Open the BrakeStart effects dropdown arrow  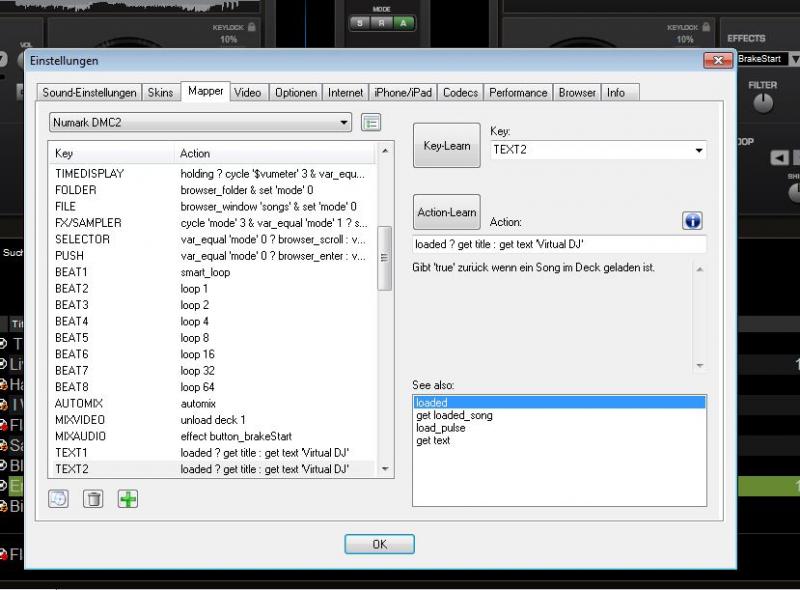click(794, 59)
